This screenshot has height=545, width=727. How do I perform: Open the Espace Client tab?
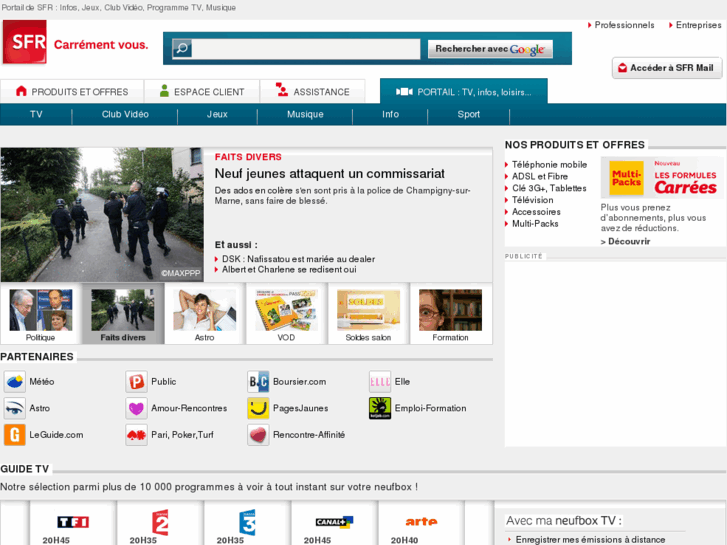(202, 91)
